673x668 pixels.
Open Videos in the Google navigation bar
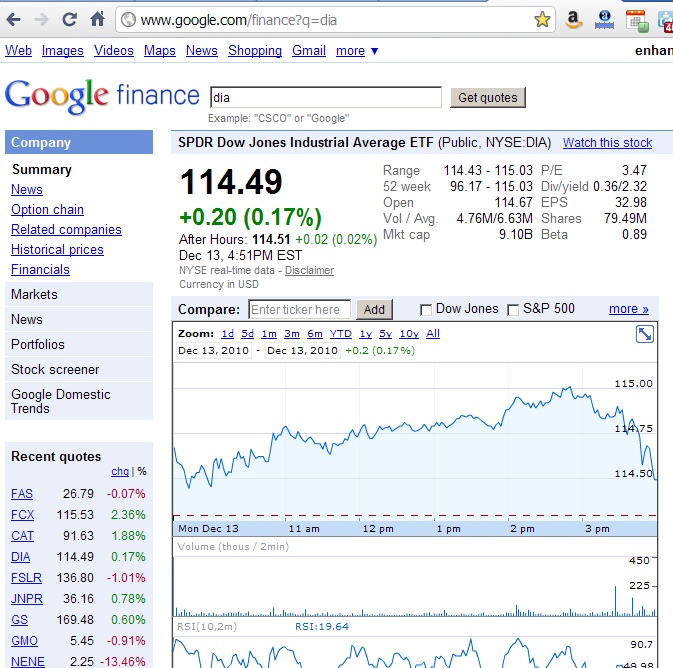coord(114,51)
